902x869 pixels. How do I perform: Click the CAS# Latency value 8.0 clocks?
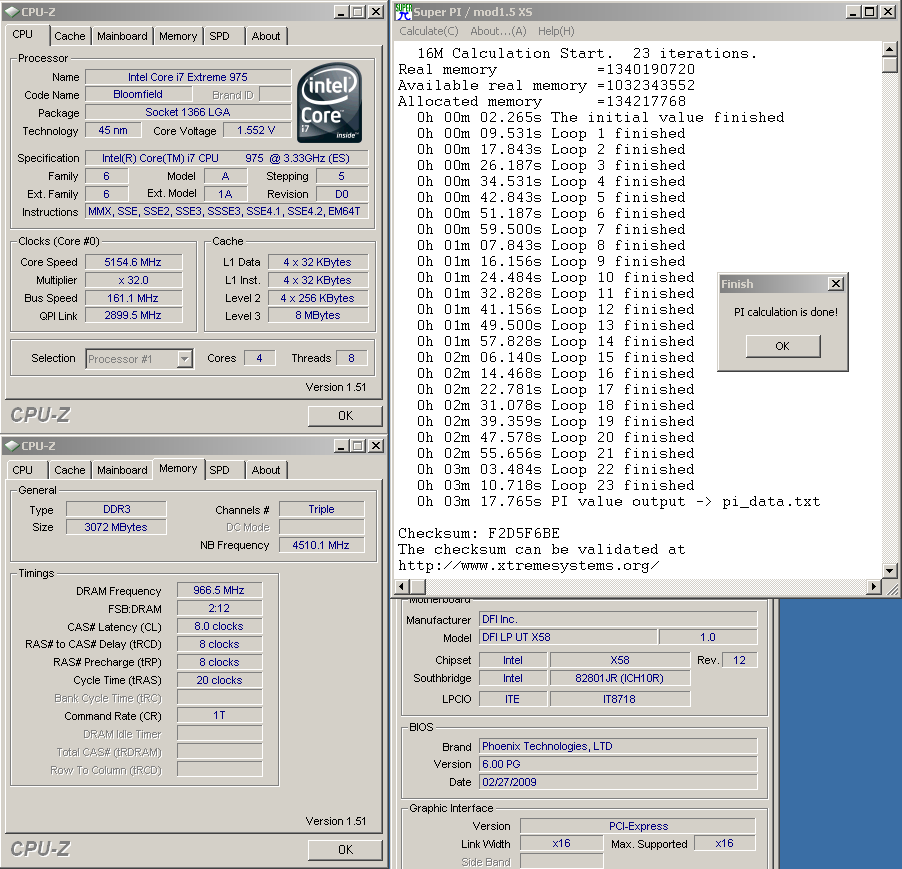[219, 626]
